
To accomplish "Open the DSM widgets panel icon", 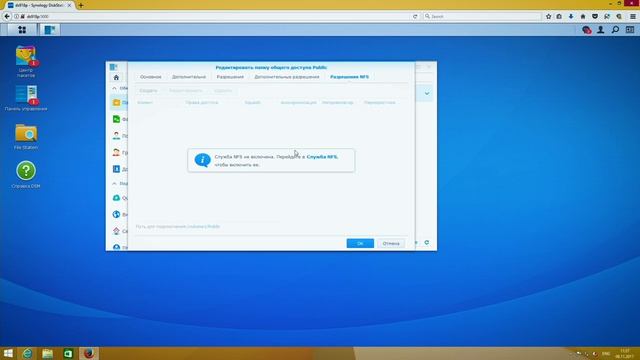I will (x=630, y=30).
